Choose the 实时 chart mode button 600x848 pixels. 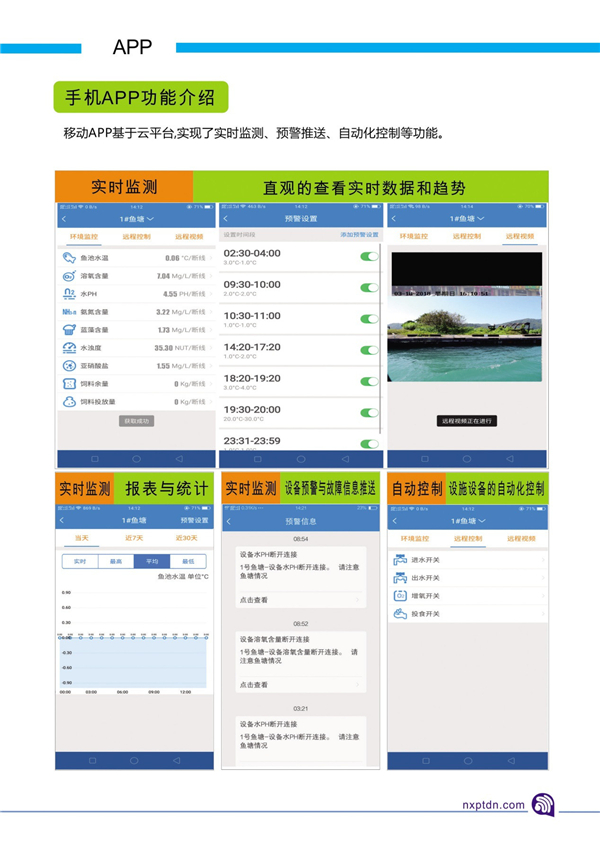[80, 561]
